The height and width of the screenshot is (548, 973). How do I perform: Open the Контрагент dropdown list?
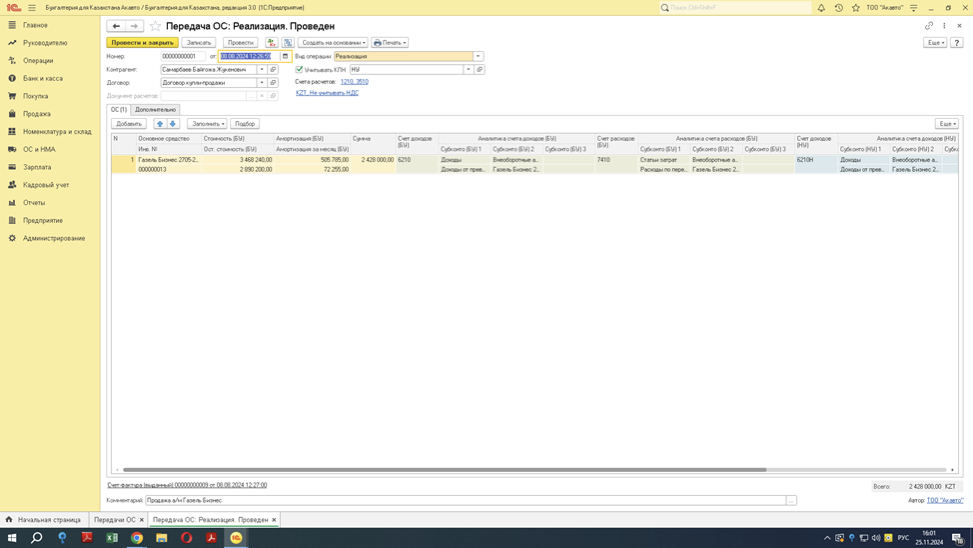262,70
